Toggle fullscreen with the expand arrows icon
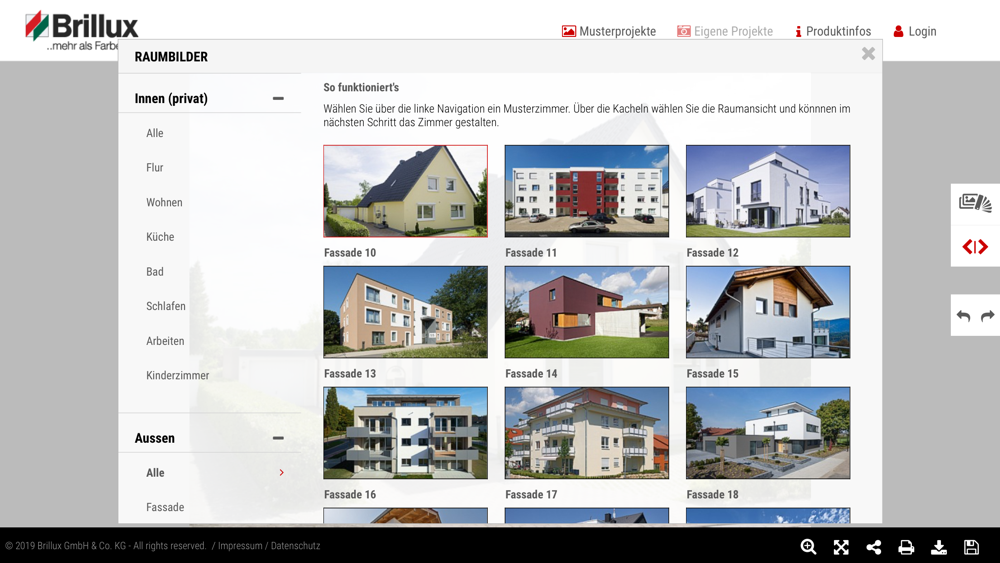 (x=841, y=546)
